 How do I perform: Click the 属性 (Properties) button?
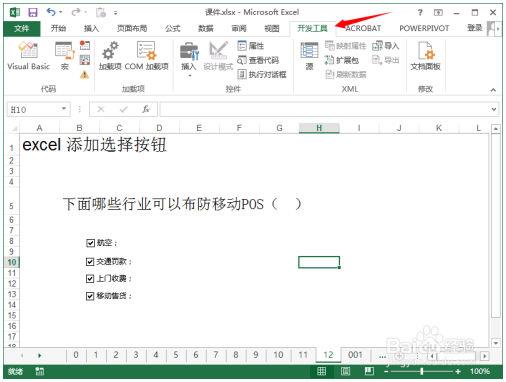(251, 46)
